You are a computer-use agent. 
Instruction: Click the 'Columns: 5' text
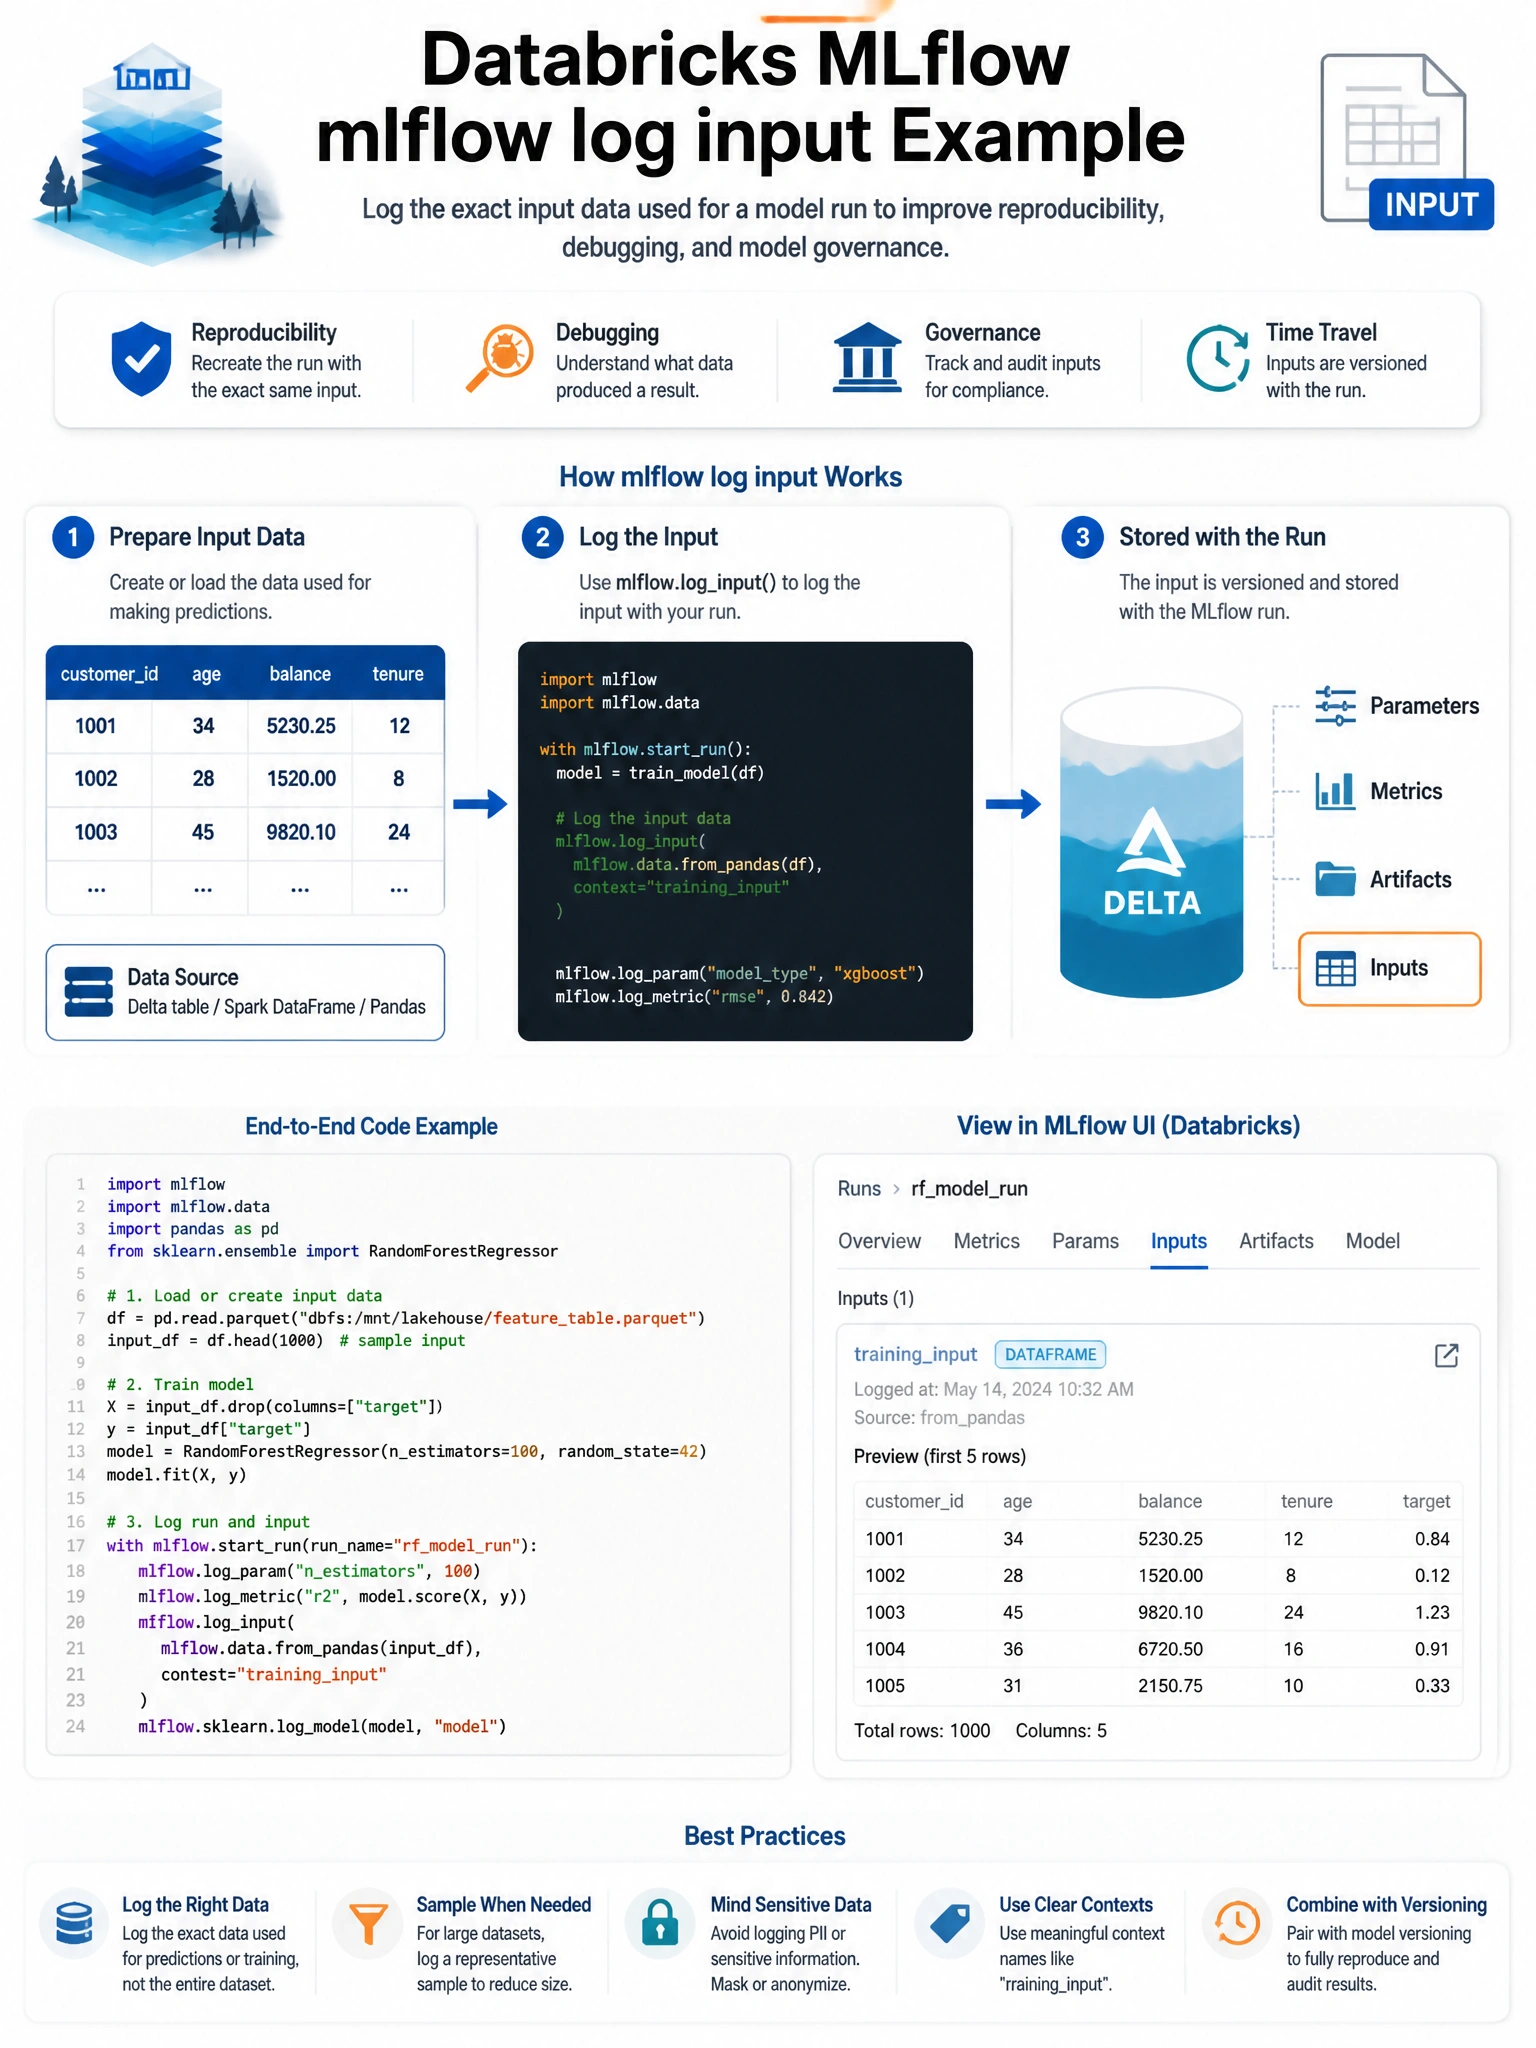click(x=1061, y=1731)
